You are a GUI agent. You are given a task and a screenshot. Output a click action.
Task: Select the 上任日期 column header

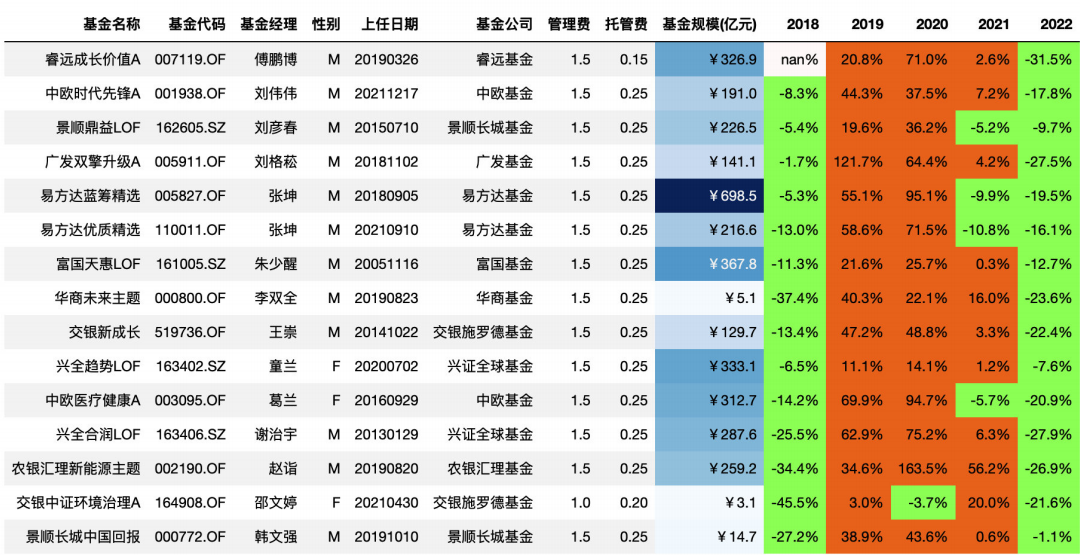(x=389, y=25)
